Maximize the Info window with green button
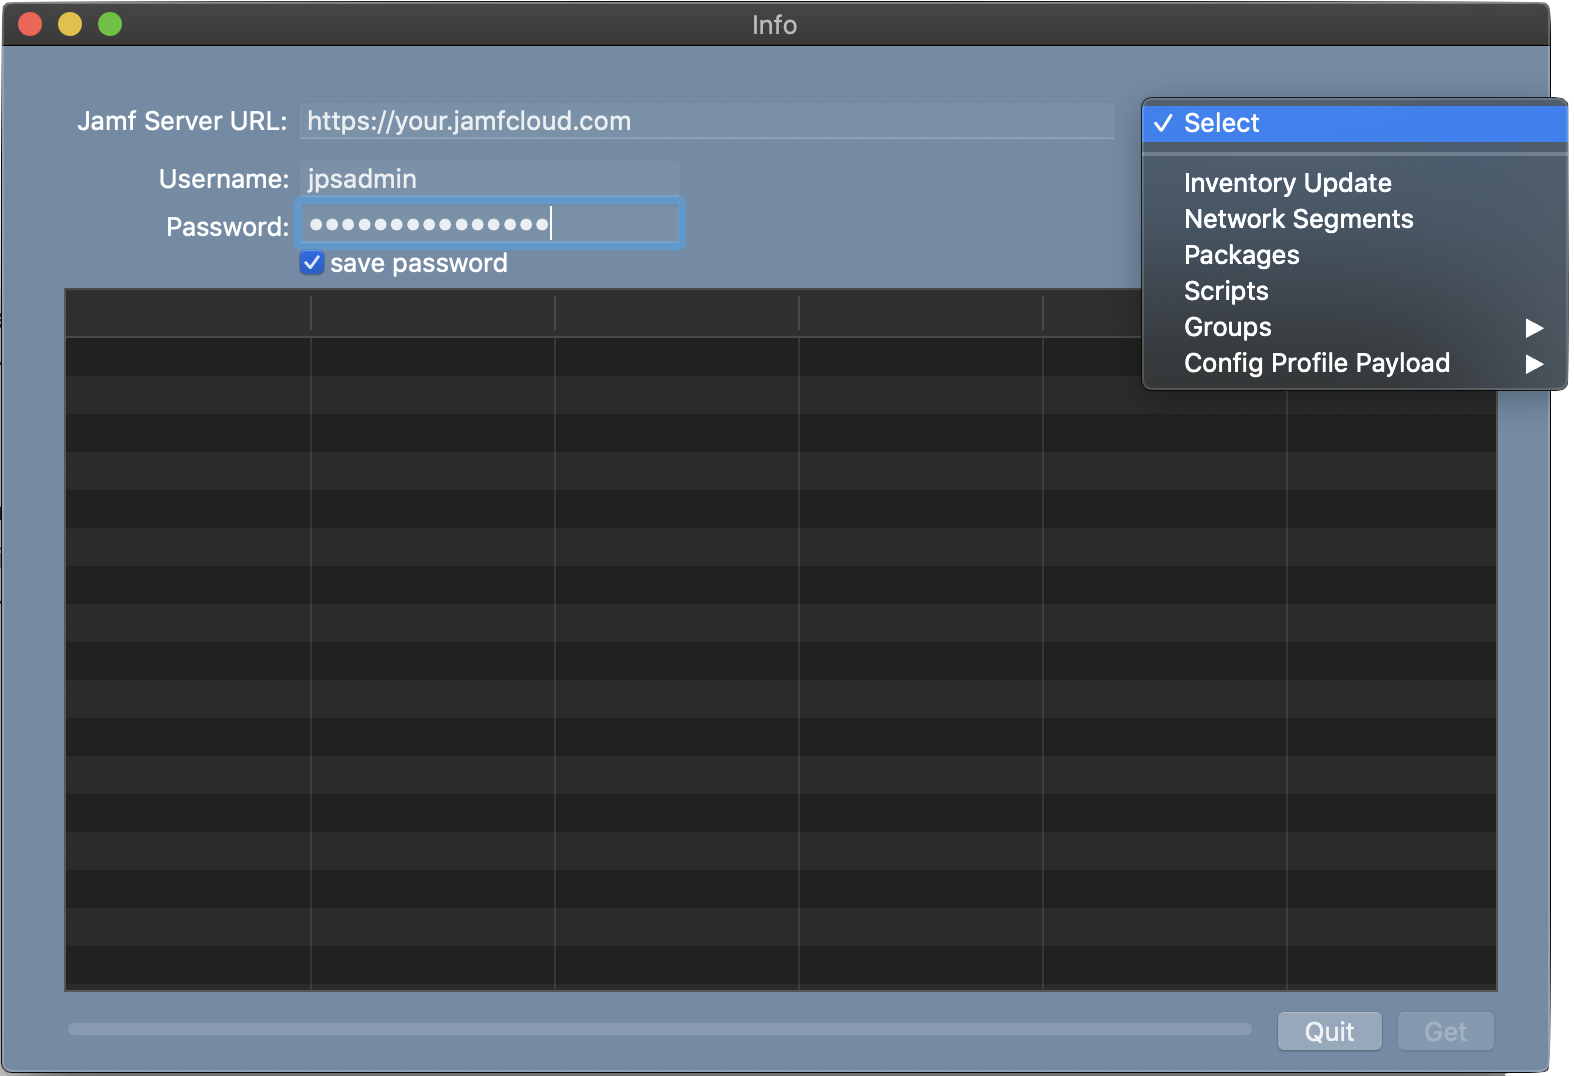This screenshot has width=1574, height=1076. (110, 24)
